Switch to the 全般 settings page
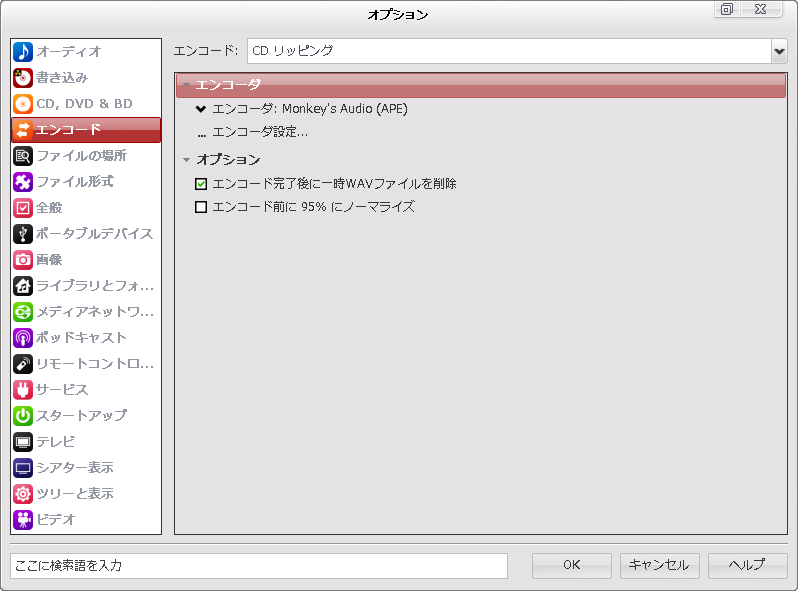Image resolution: width=798 pixels, height=591 pixels. tap(49, 207)
